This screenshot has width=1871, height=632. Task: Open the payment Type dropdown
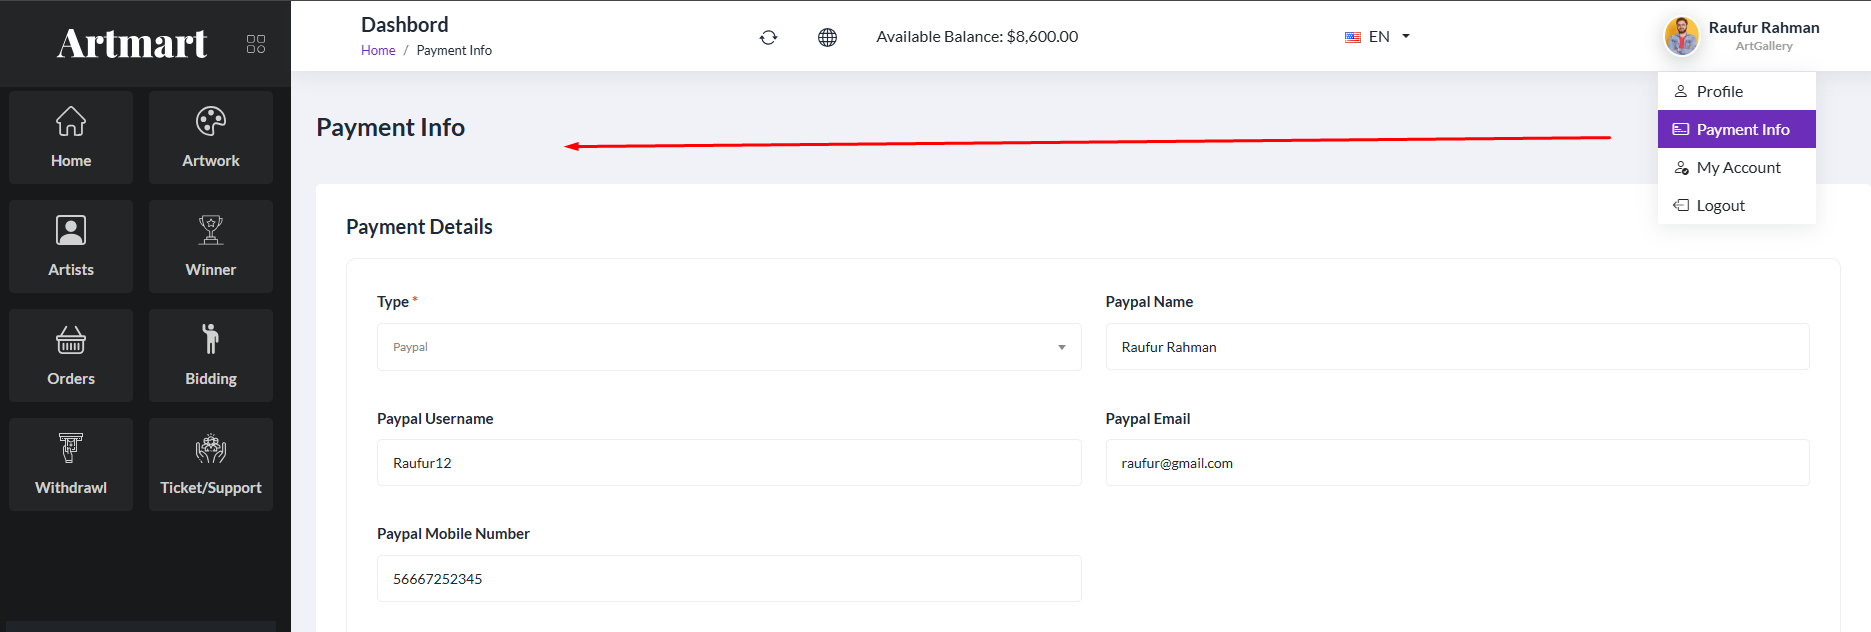[728, 347]
